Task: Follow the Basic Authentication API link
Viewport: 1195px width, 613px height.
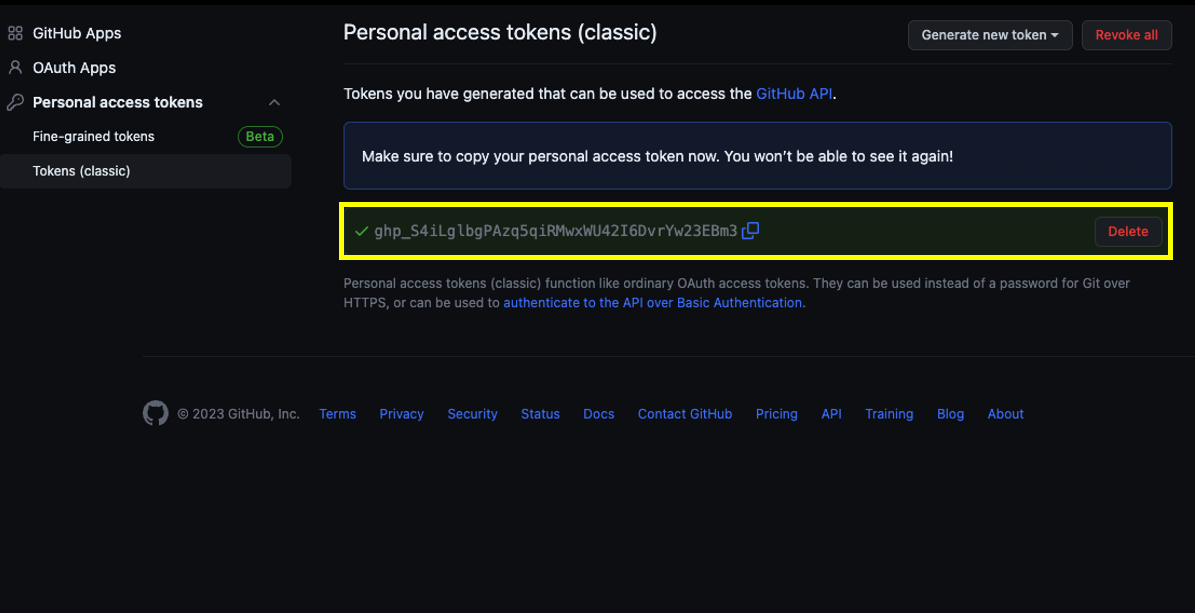Action: pos(653,303)
